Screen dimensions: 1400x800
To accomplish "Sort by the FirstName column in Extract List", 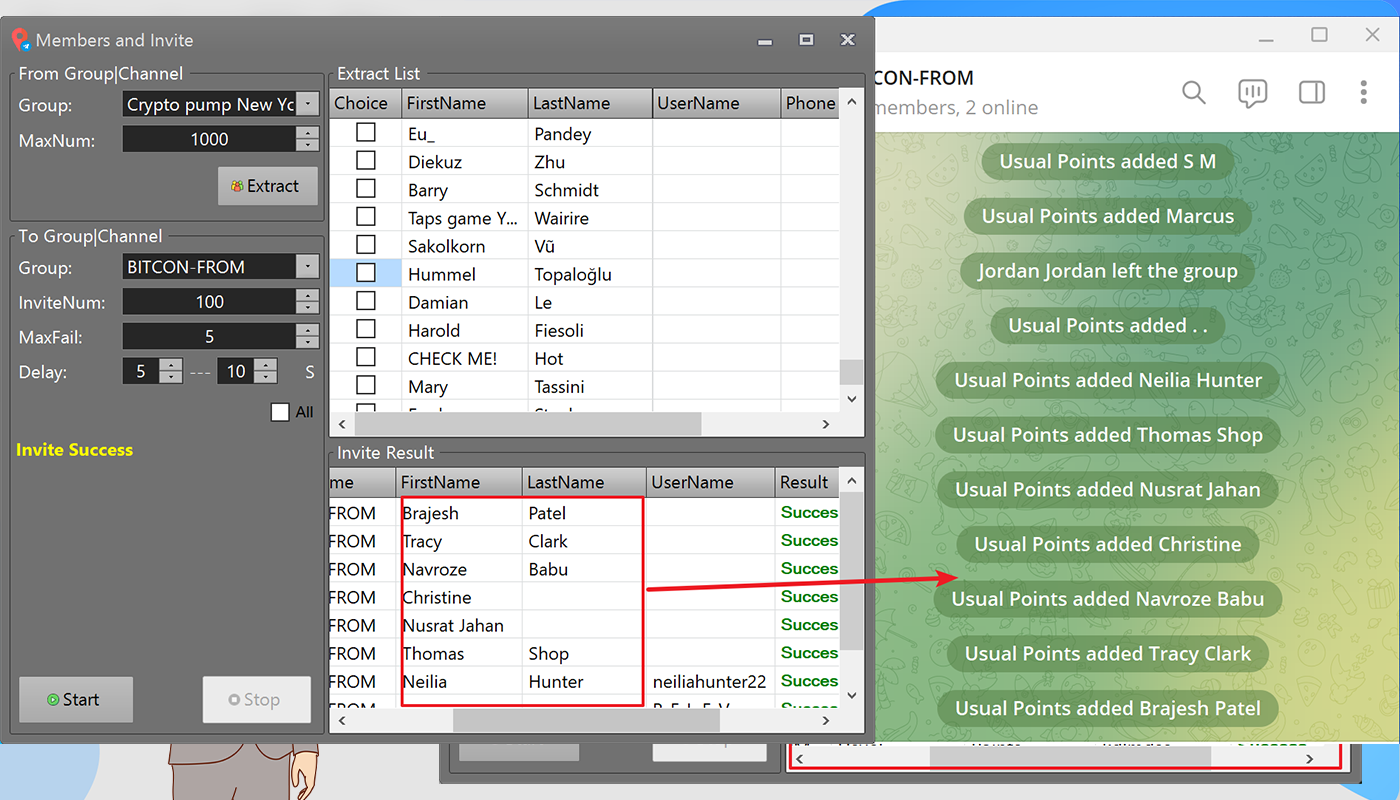I will (464, 103).
